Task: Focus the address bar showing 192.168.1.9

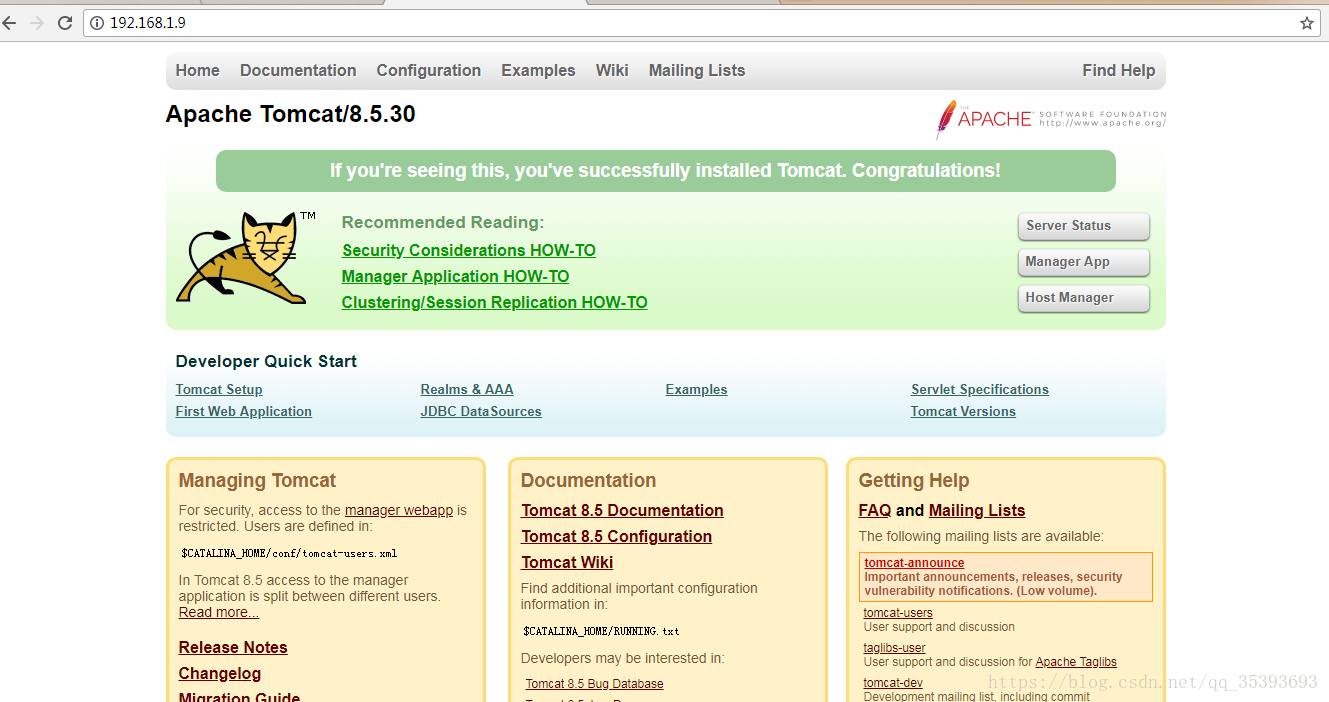Action: tap(700, 22)
